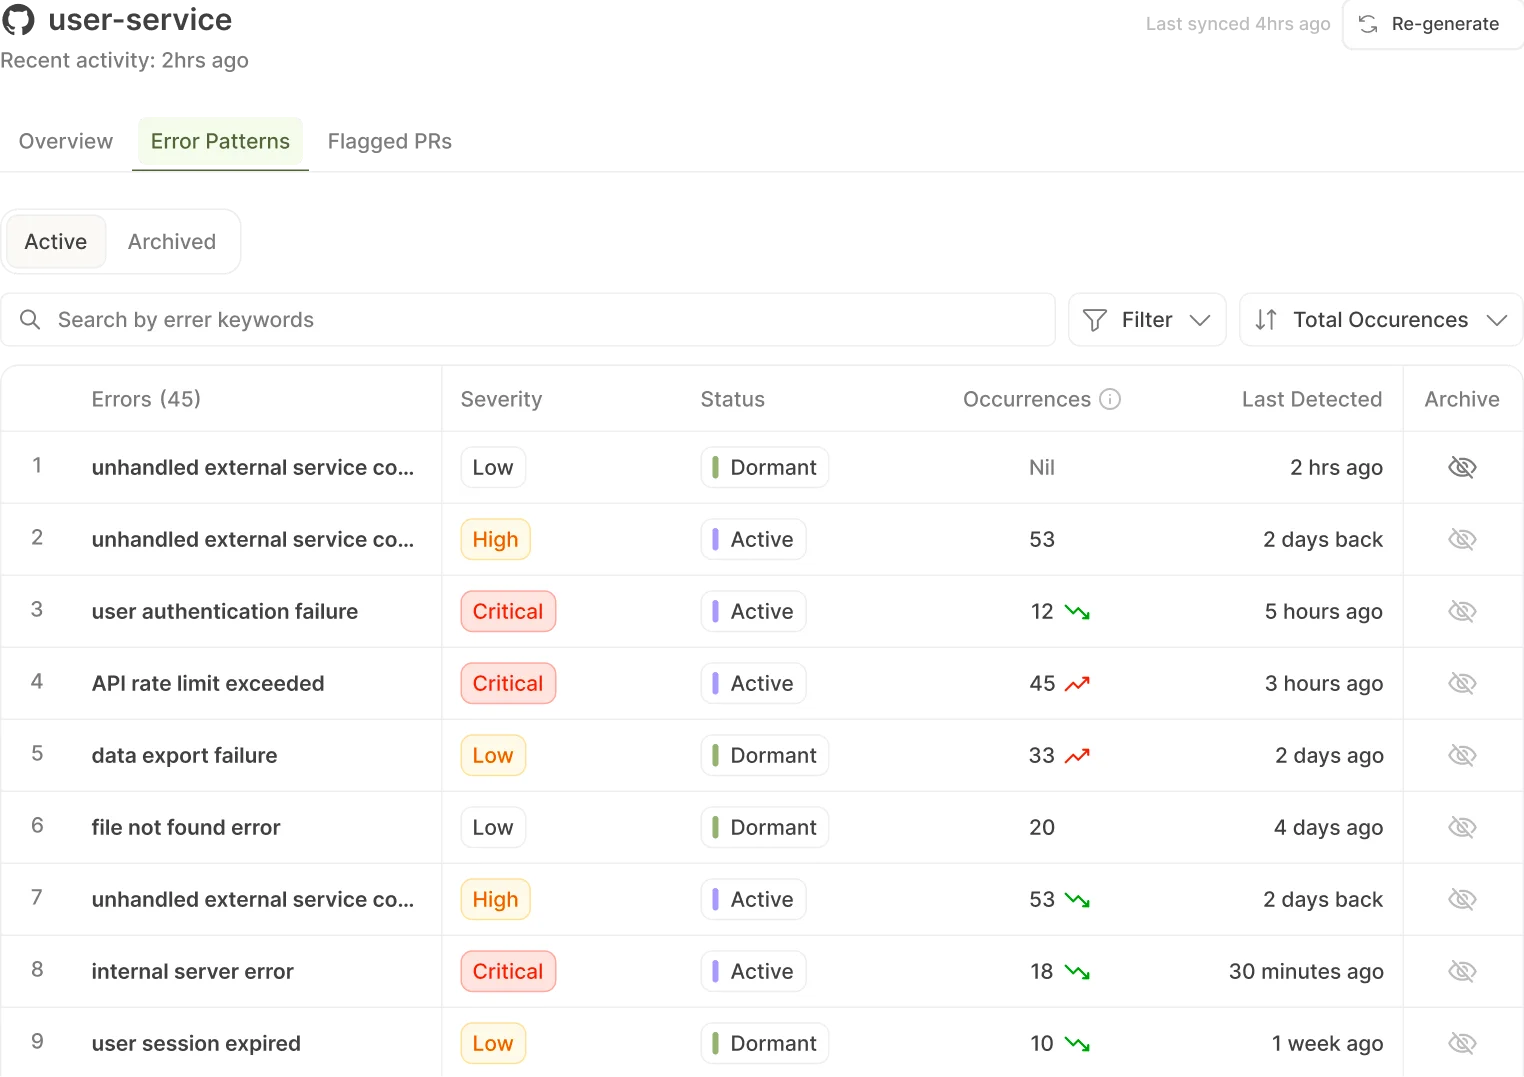Click the High severity badge in row 2

tap(495, 539)
